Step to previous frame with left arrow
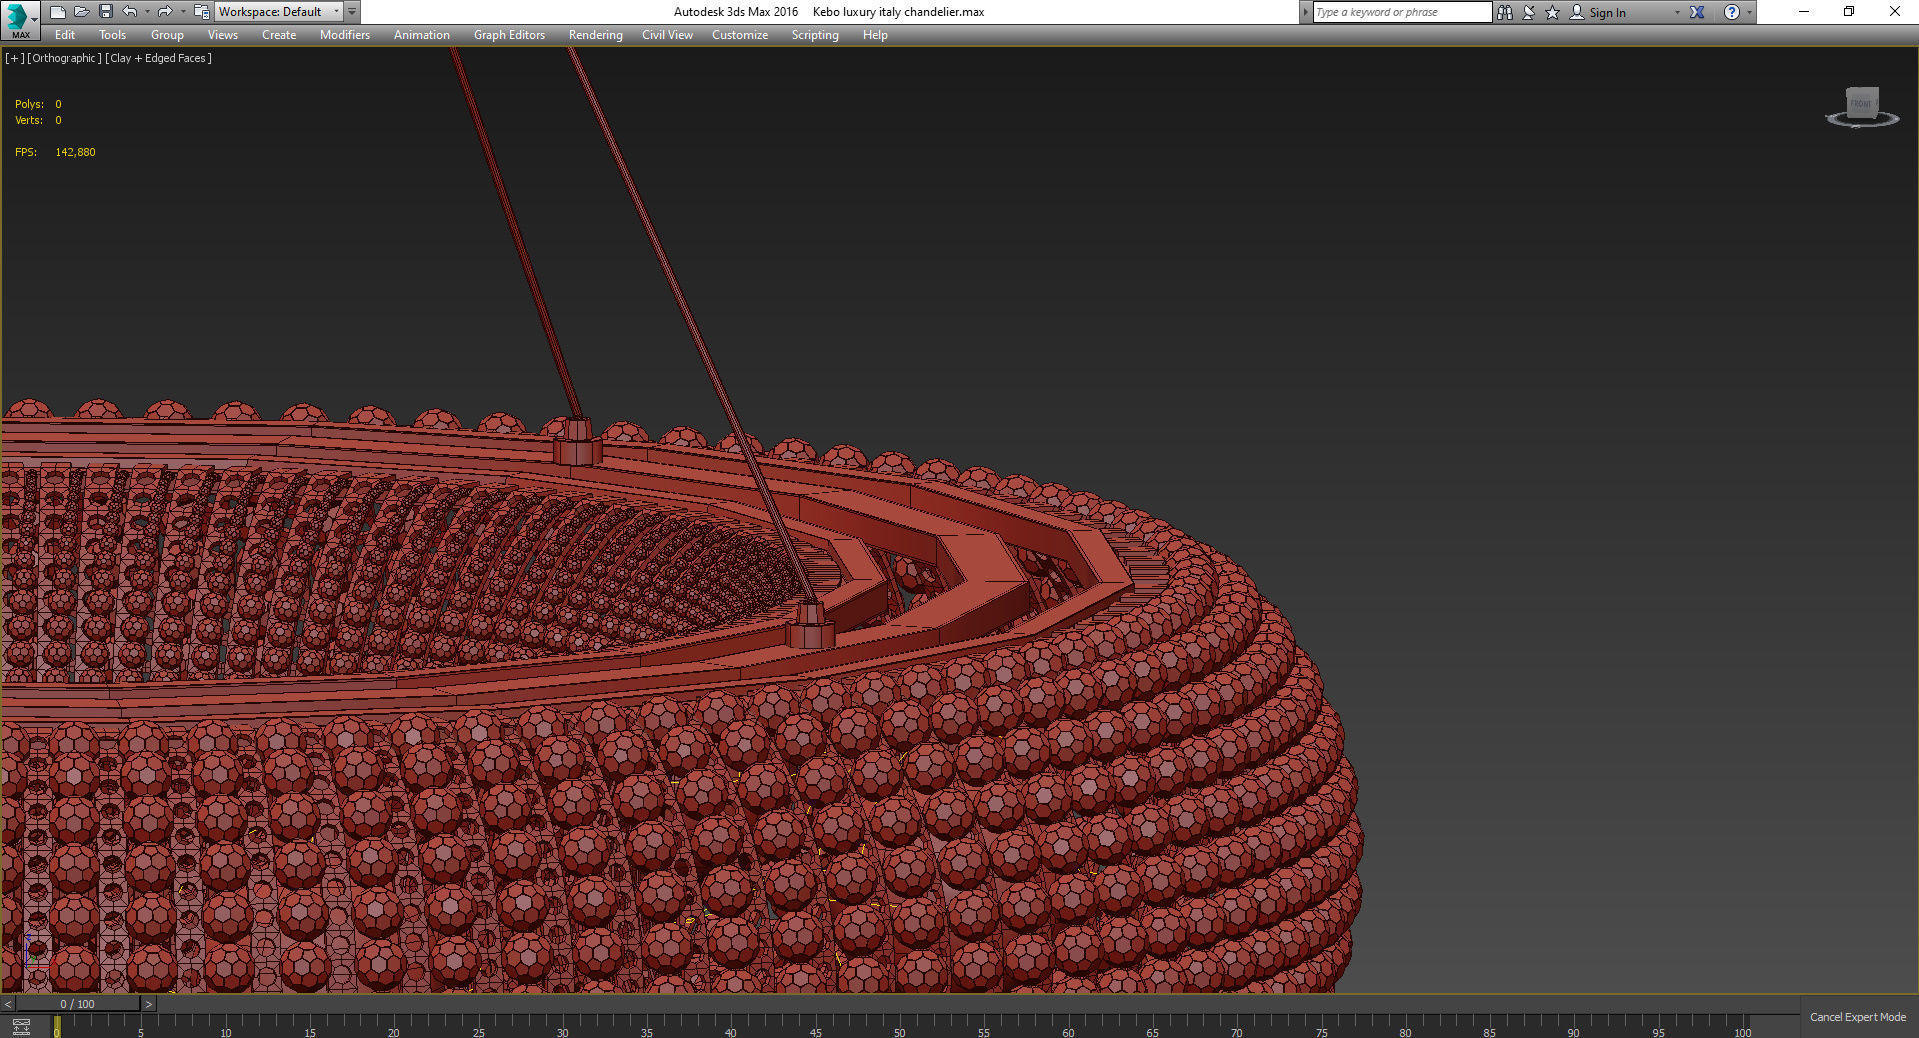 point(8,1004)
